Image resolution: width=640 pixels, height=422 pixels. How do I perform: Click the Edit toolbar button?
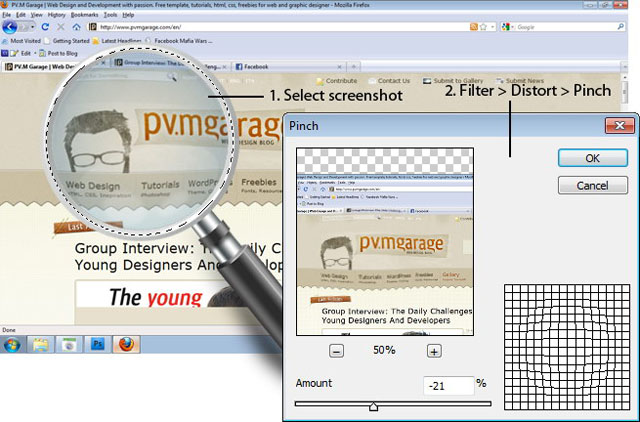(21, 53)
